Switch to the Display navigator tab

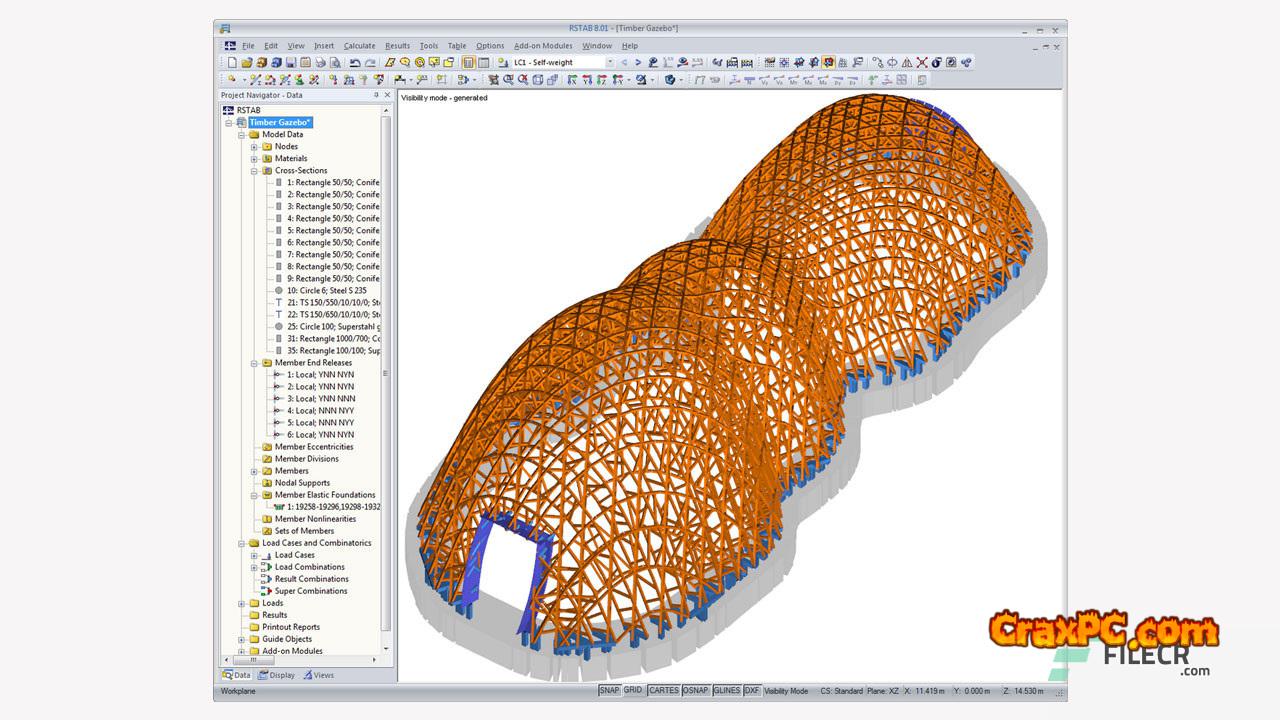[277, 675]
